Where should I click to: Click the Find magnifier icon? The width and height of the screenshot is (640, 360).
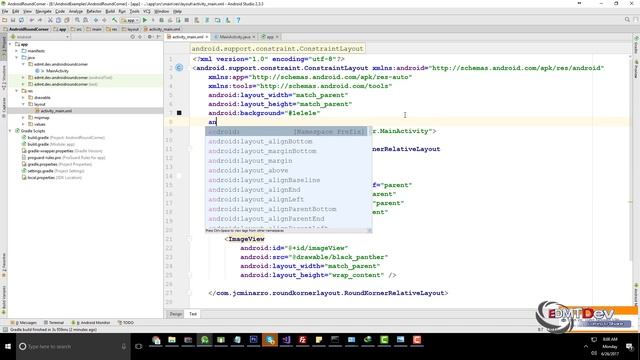77,20
